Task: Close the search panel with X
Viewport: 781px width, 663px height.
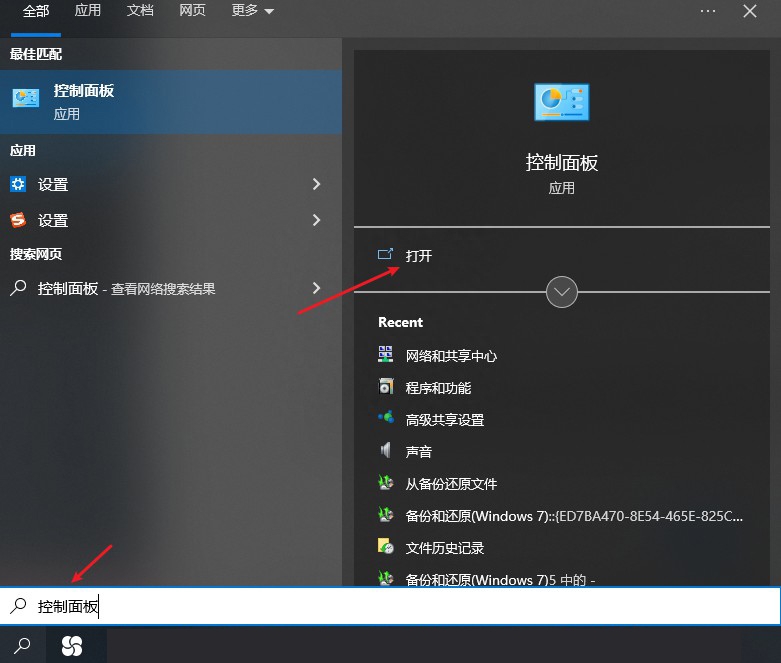Action: point(750,11)
